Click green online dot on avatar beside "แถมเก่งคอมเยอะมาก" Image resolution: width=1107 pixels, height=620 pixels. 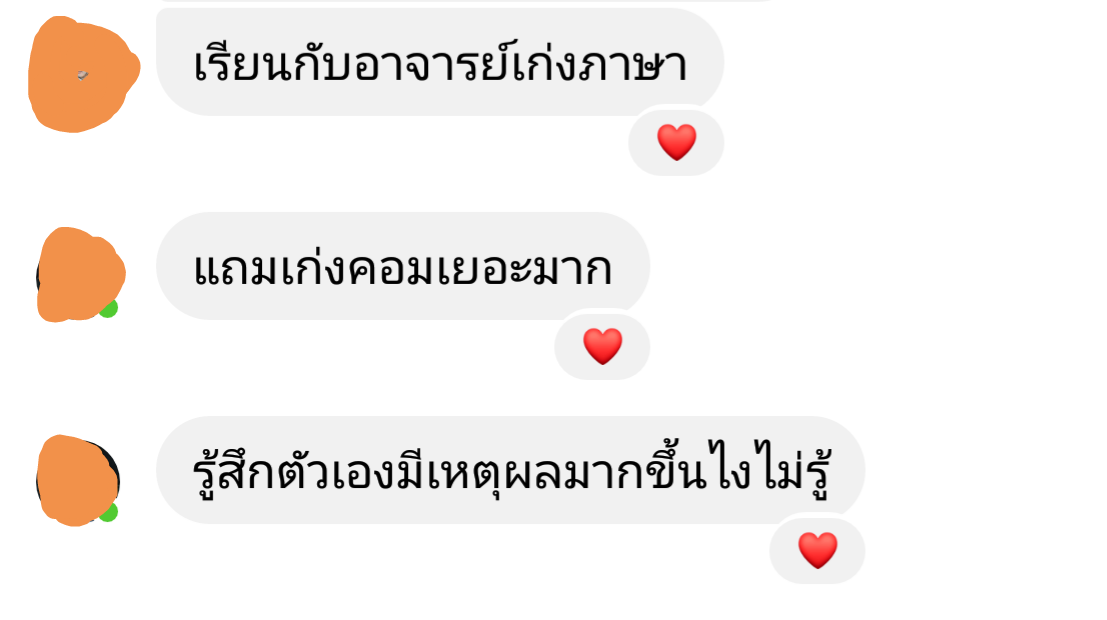pos(109,309)
